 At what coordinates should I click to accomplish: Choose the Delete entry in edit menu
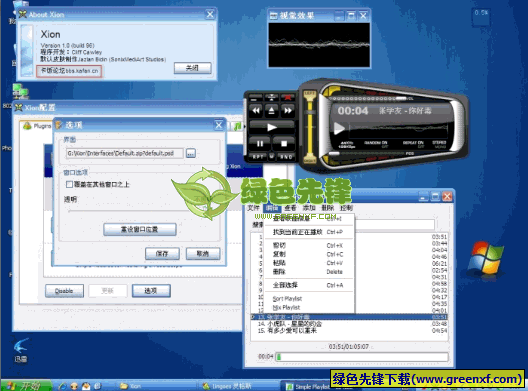pos(308,272)
